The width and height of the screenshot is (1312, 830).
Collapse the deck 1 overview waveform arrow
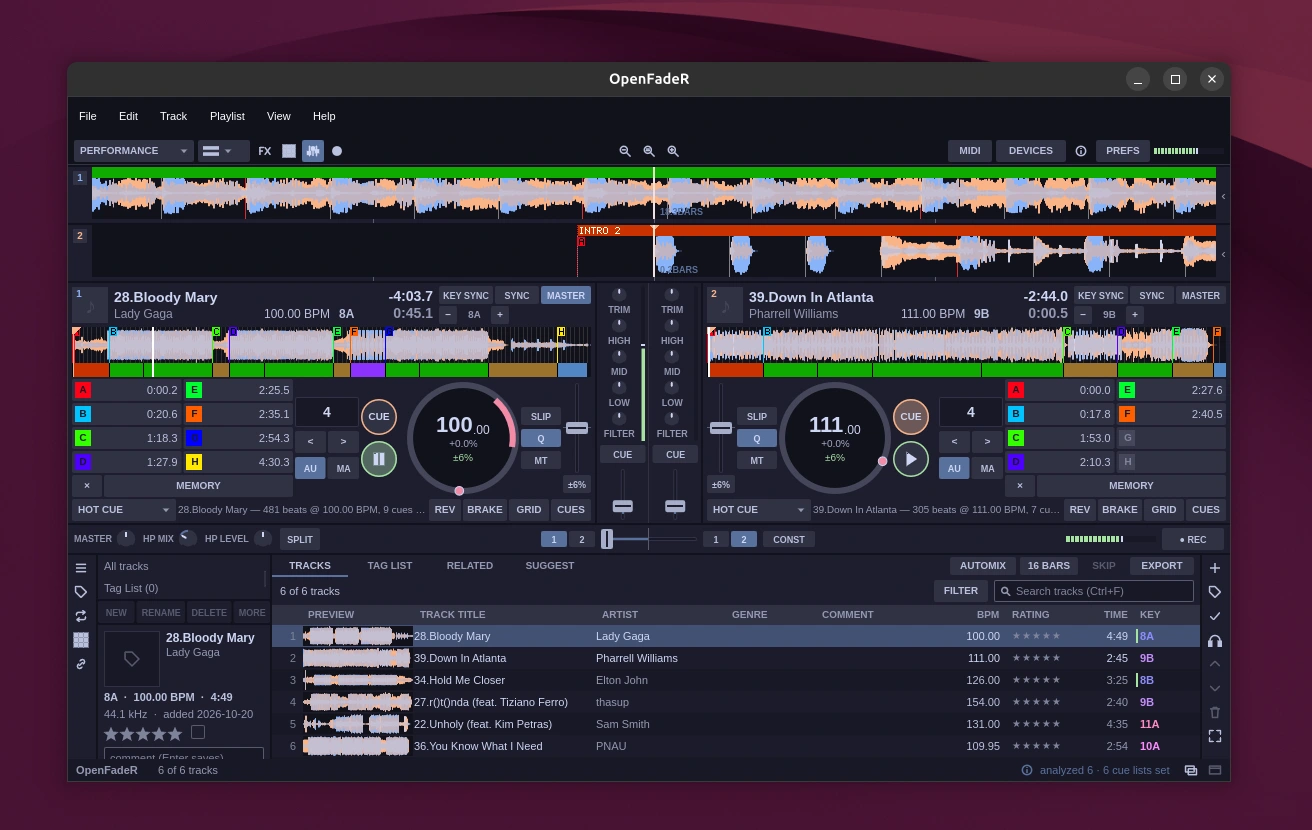pos(1223,196)
